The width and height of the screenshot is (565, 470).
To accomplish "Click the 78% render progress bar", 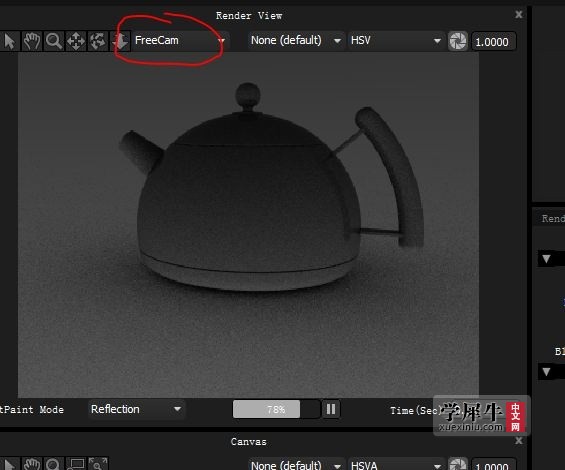I will click(x=276, y=409).
